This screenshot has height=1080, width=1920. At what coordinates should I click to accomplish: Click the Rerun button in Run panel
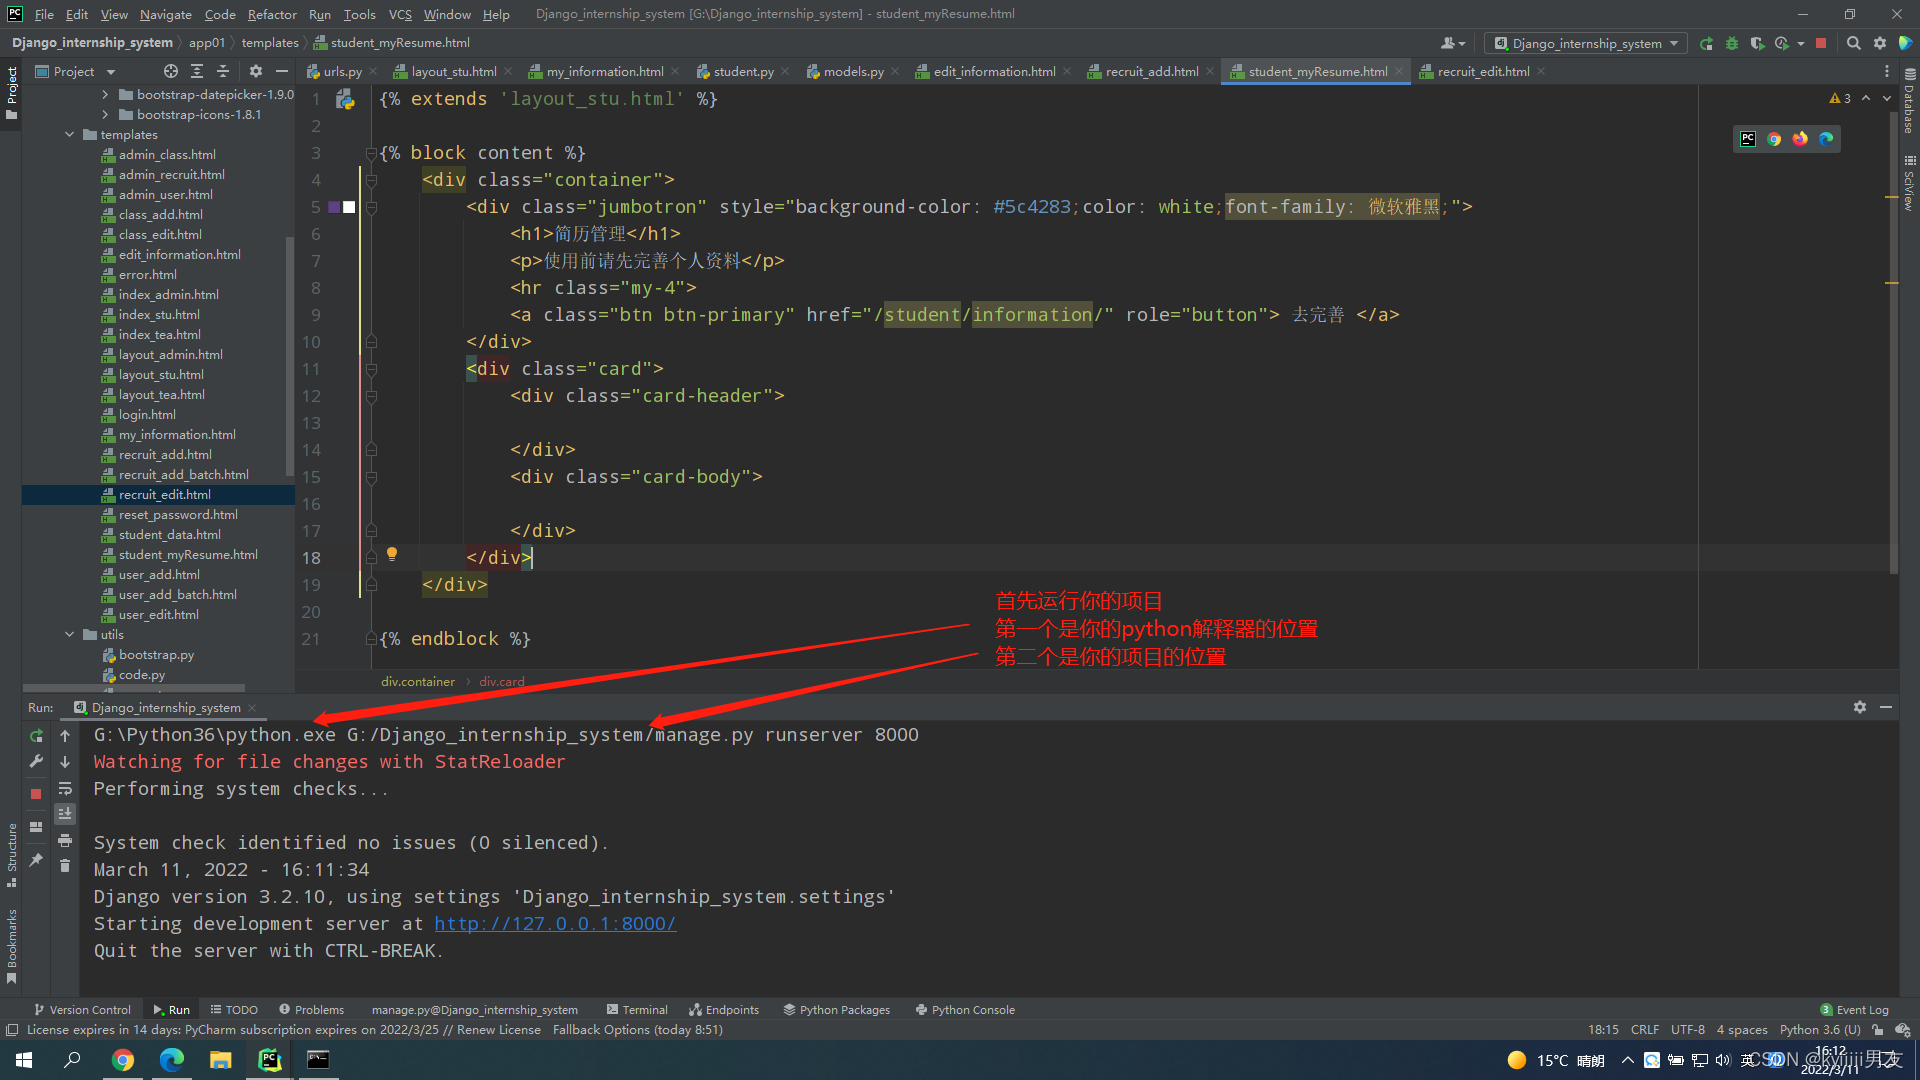click(x=36, y=736)
